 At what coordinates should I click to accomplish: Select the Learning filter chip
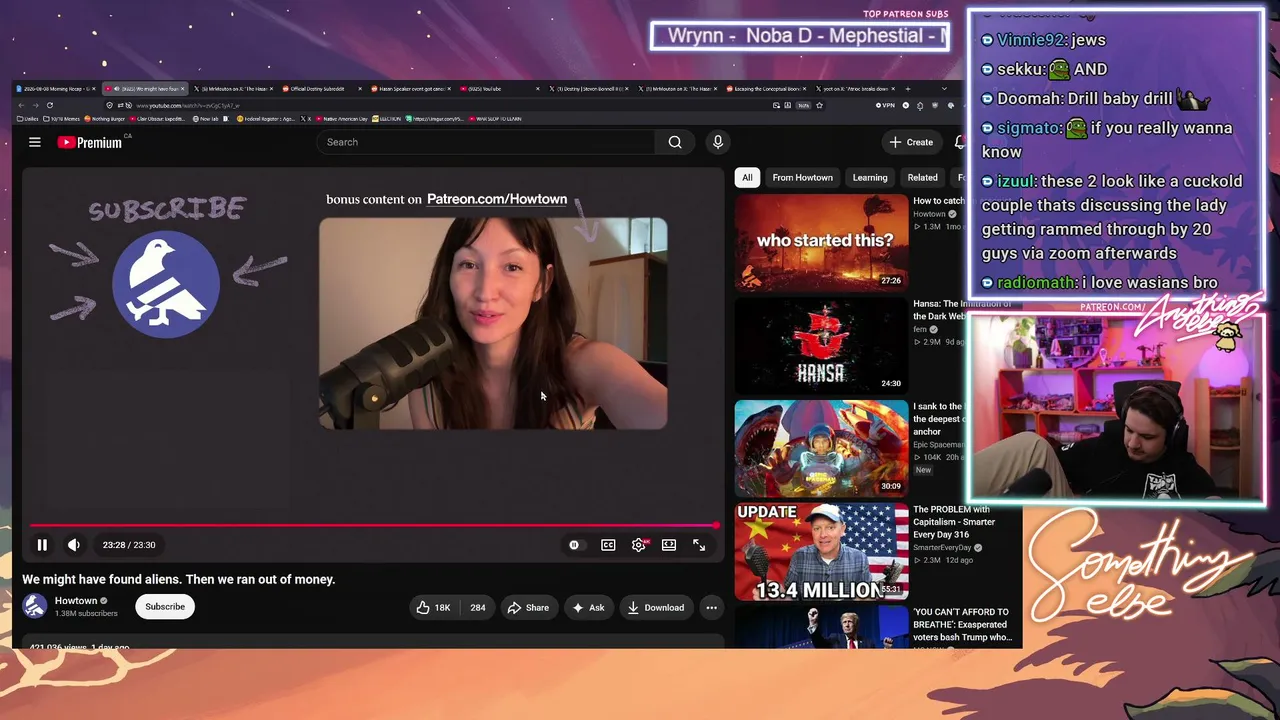point(870,178)
